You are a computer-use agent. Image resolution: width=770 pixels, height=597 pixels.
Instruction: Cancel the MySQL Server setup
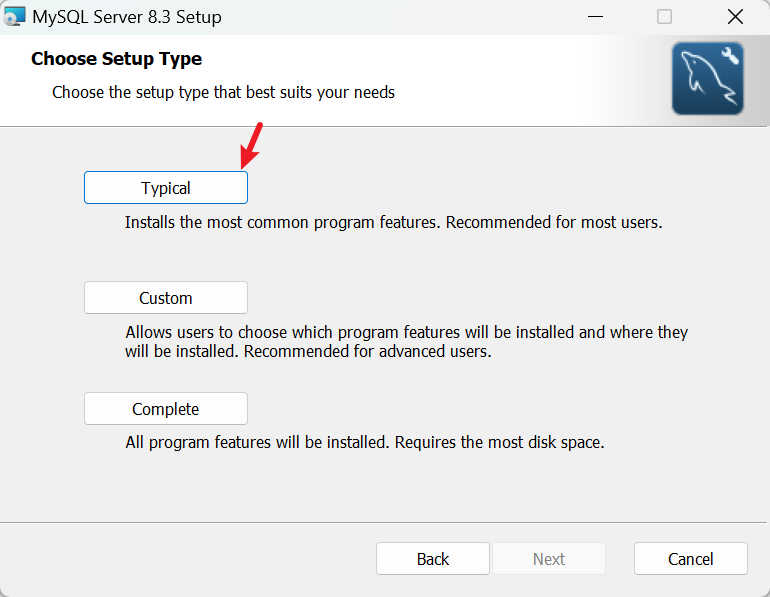tap(690, 559)
